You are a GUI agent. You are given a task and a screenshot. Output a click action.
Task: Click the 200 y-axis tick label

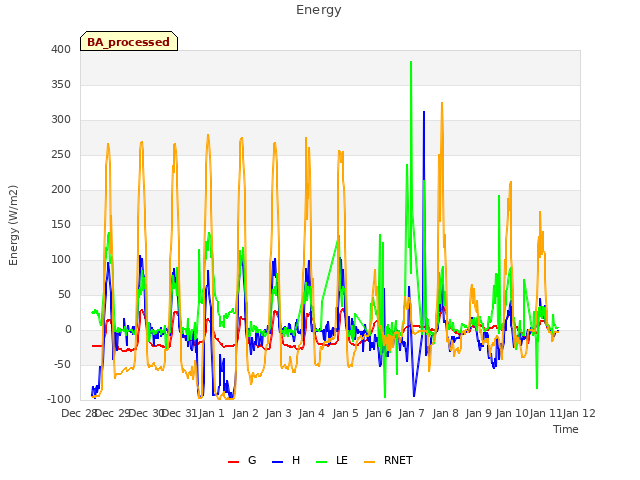coord(61,190)
